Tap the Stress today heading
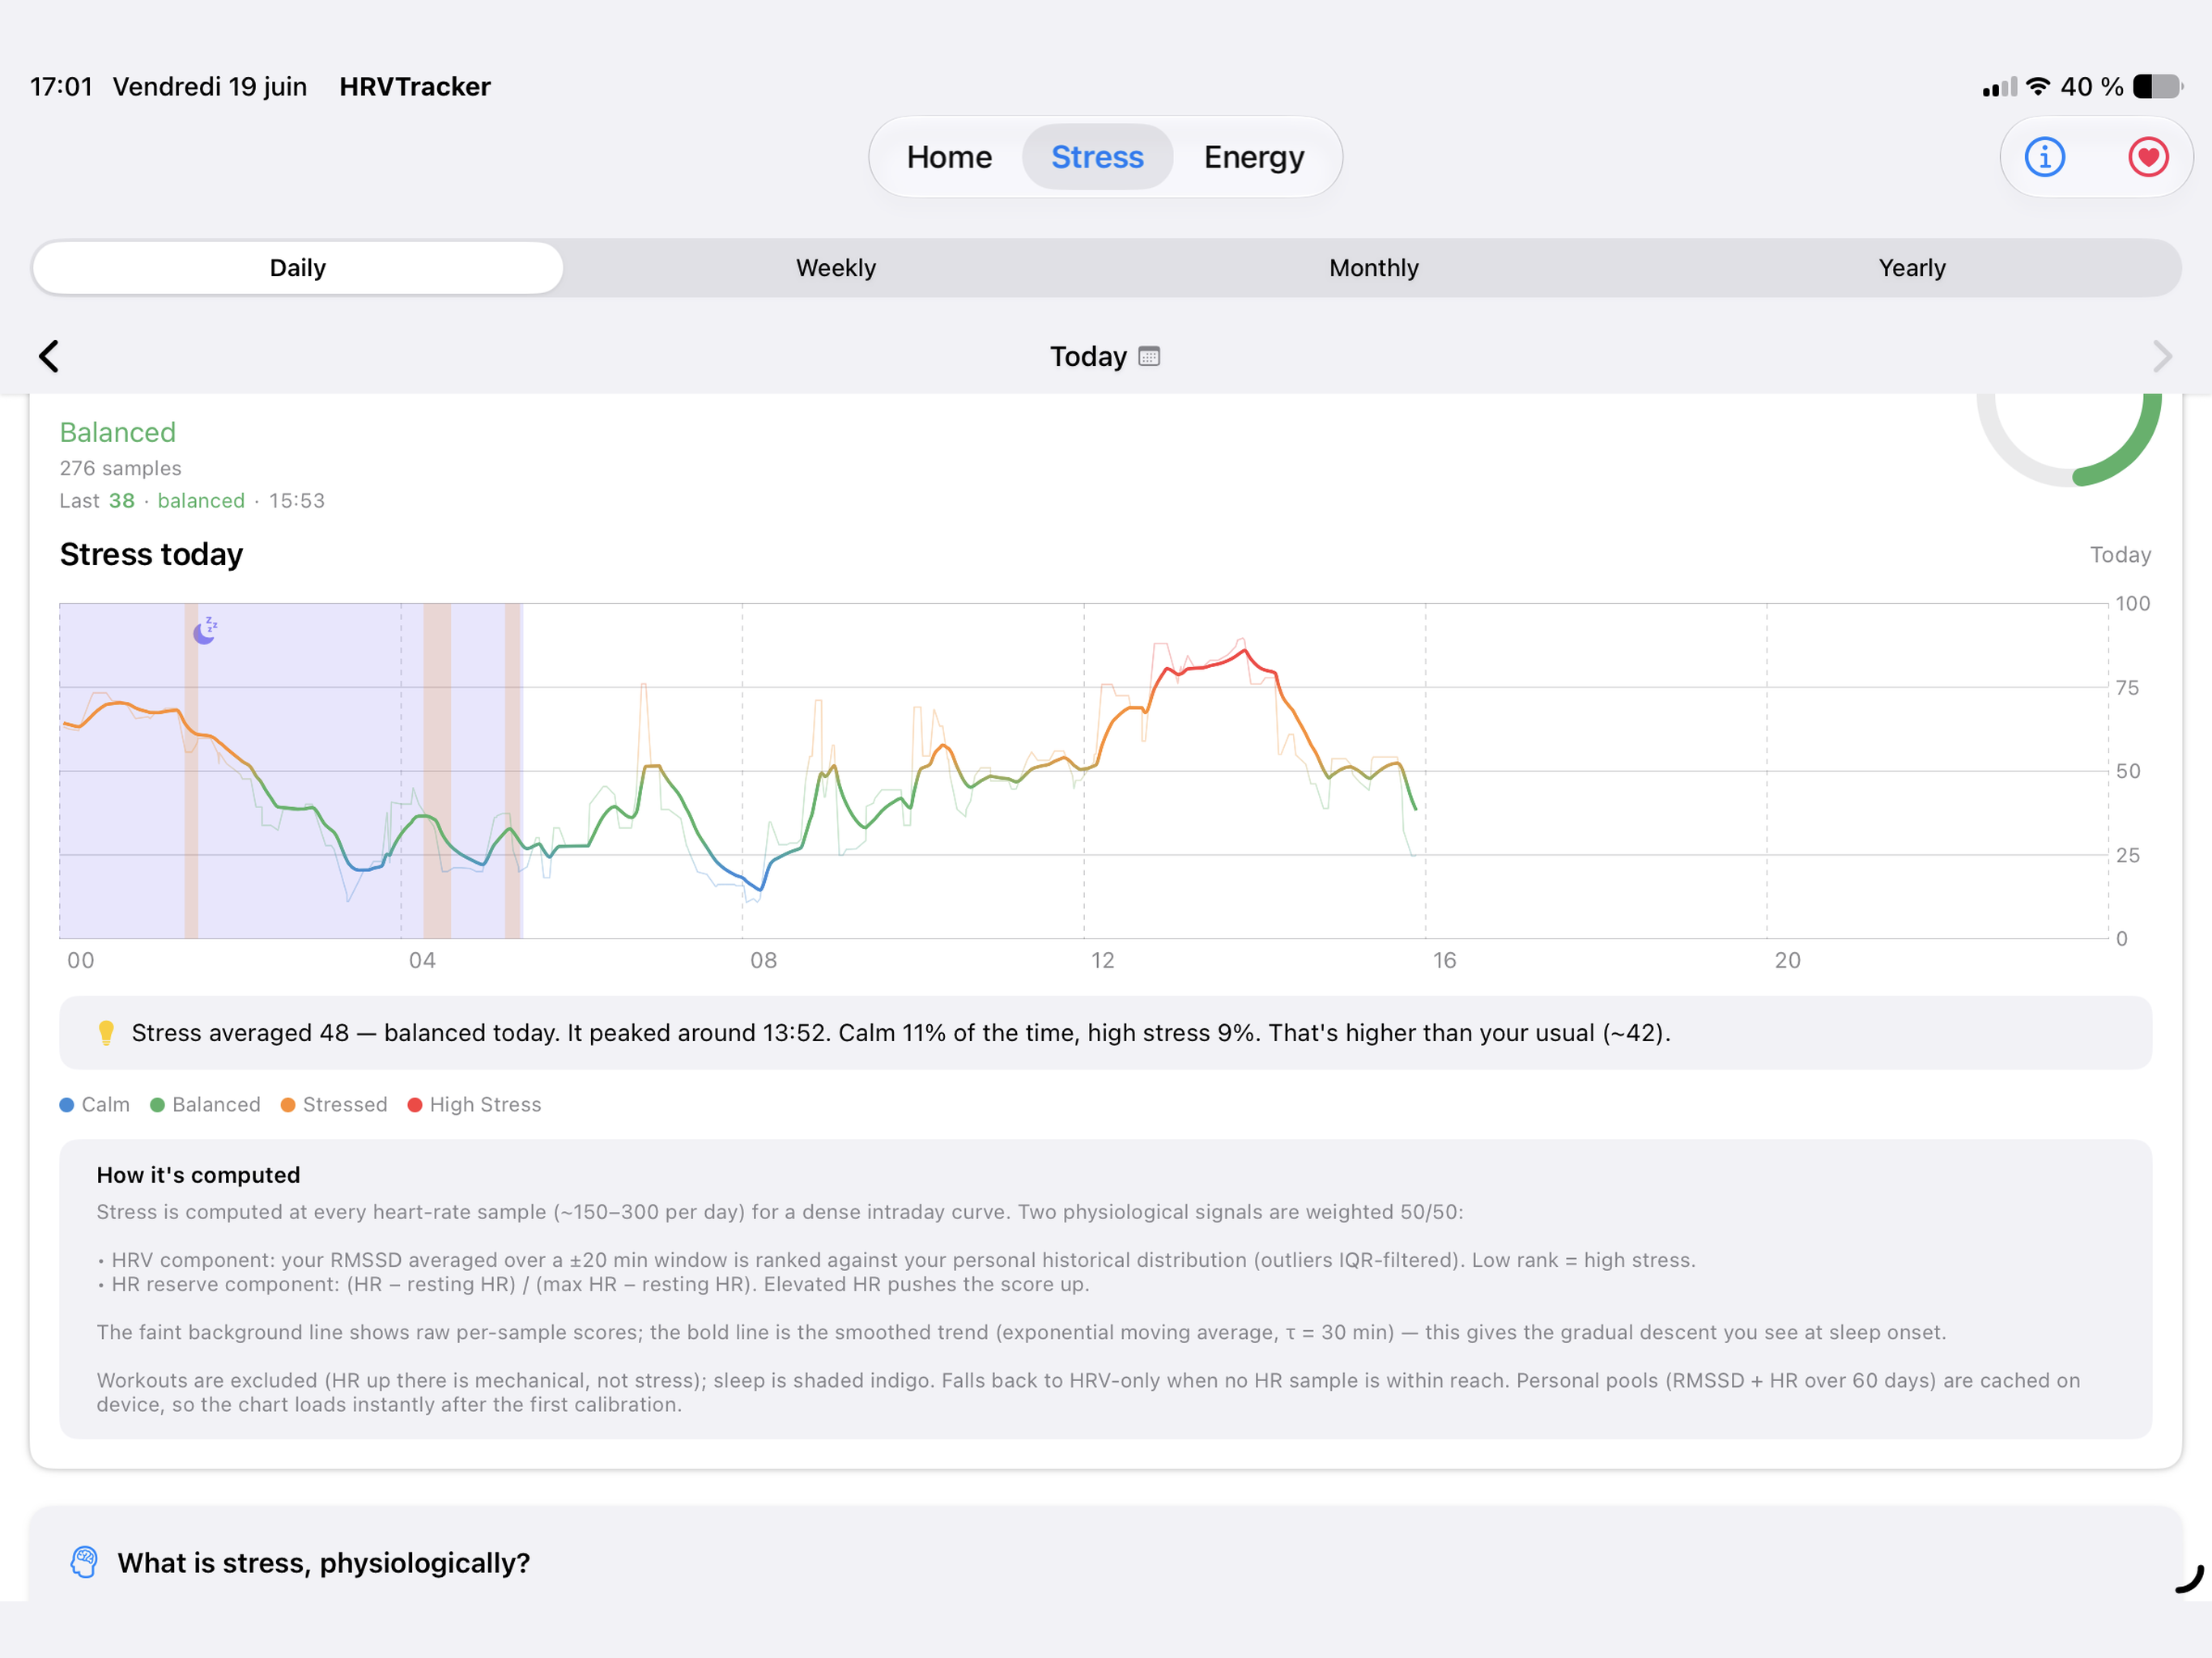 (151, 554)
